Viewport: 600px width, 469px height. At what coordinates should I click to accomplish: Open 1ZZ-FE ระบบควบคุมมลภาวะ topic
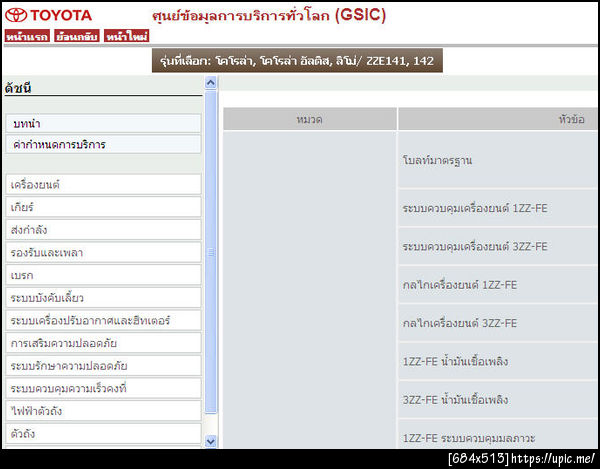498,435
